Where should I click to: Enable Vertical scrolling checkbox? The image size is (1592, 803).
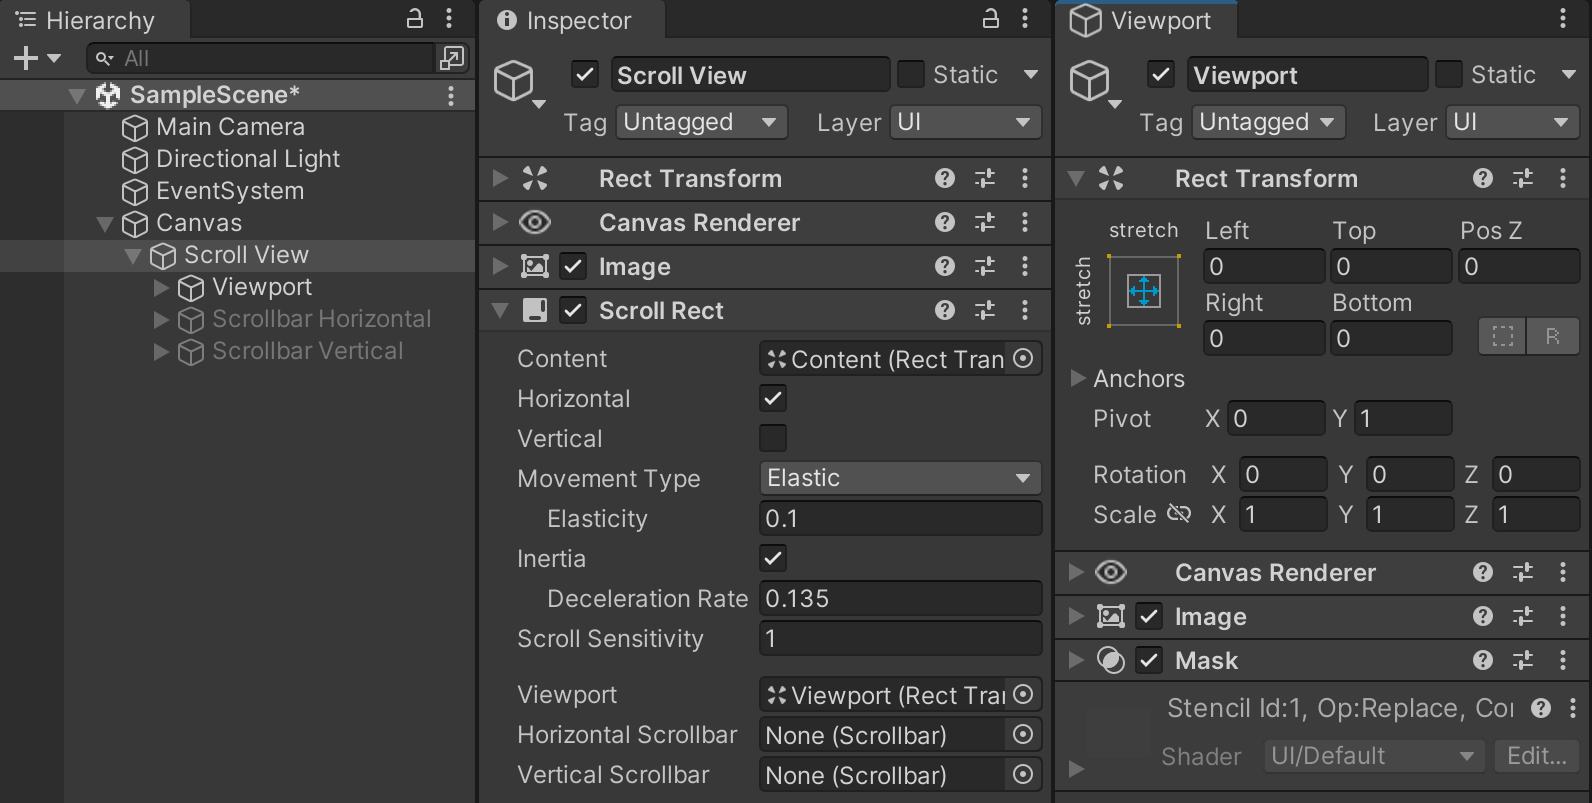click(773, 438)
